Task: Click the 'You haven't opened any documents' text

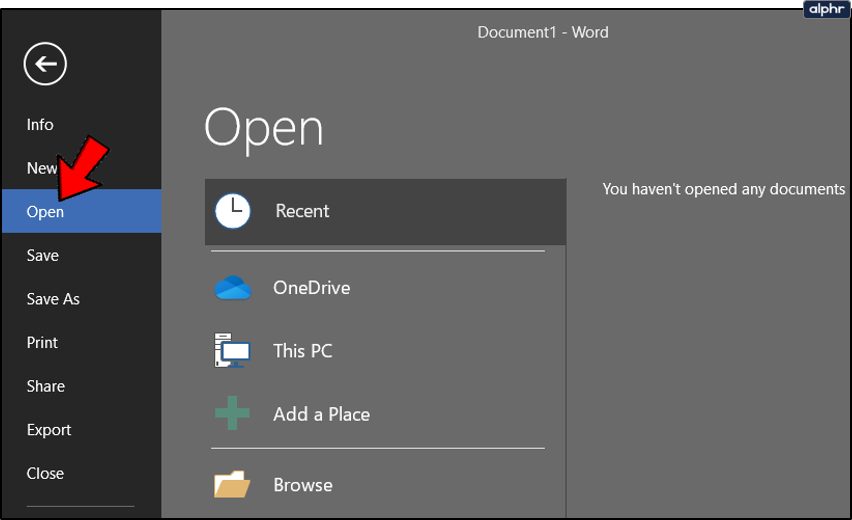Action: [x=724, y=189]
